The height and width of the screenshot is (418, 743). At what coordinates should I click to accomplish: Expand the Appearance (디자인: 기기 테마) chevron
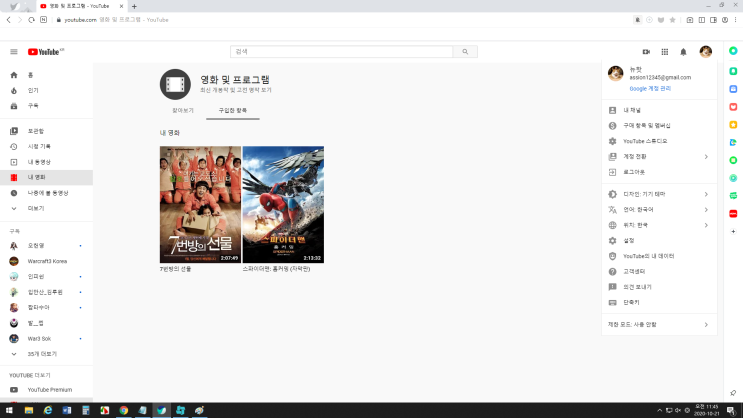click(x=706, y=194)
